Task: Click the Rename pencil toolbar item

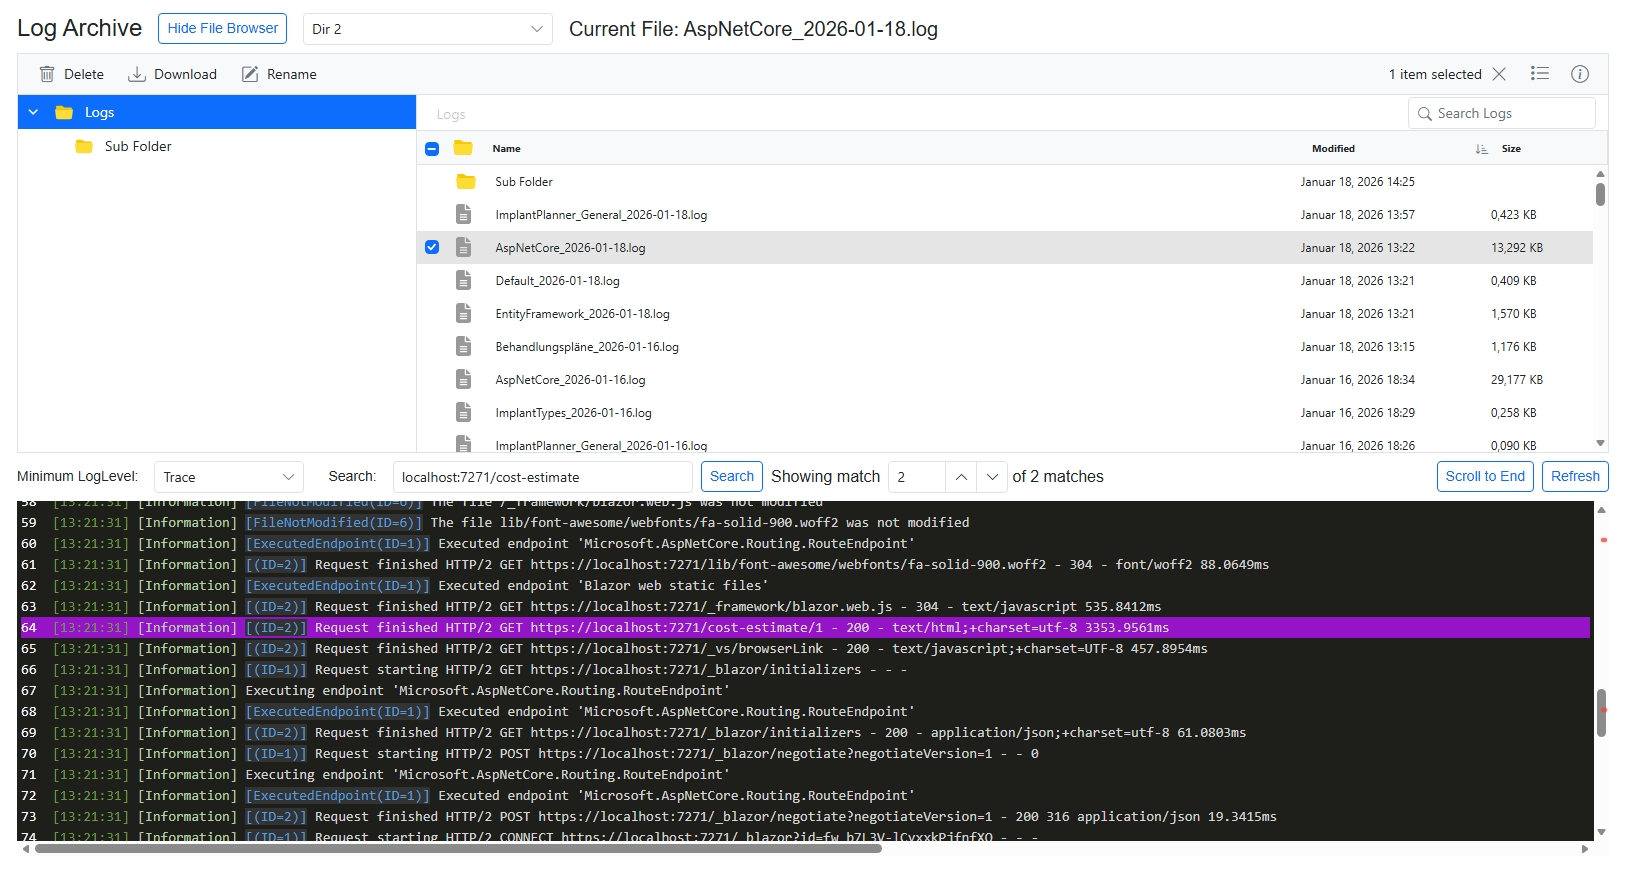Action: coord(279,74)
